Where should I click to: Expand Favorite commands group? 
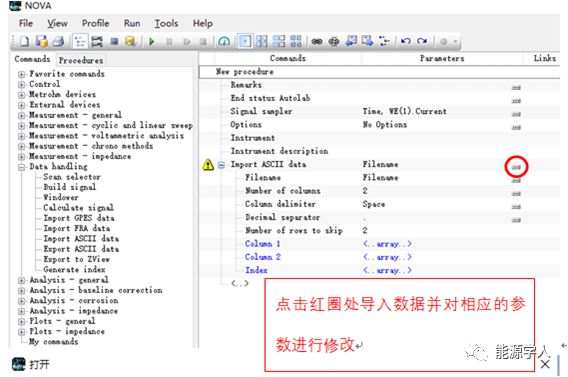(x=22, y=74)
